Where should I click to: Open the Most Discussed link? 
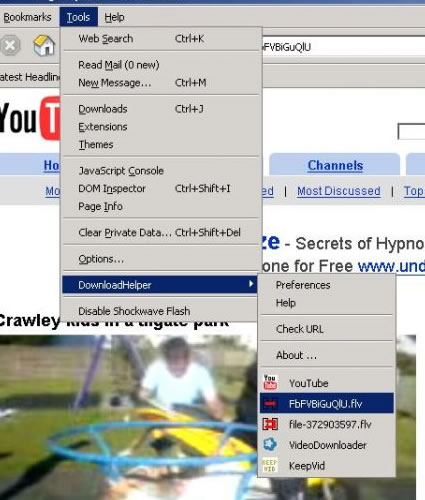click(339, 191)
